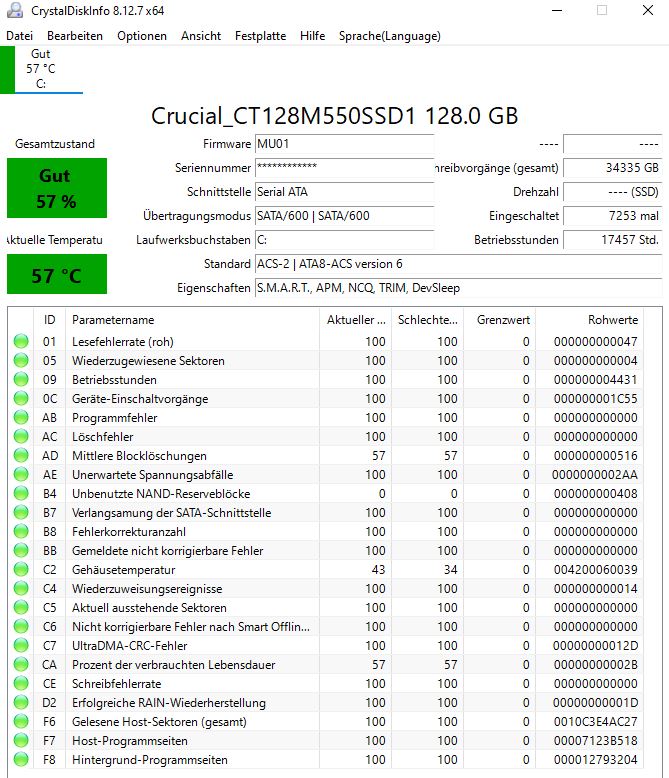Click the status icon for UltraDMA-CRC-Fehler
The image size is (669, 778).
coord(21,646)
